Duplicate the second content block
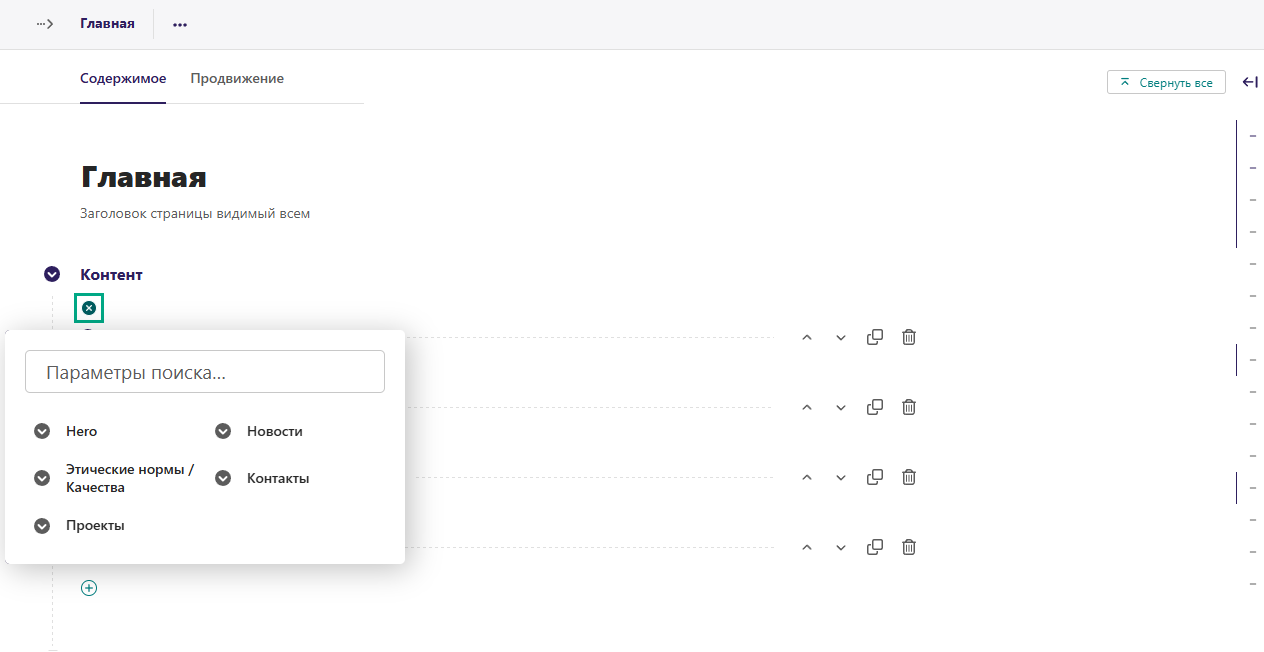This screenshot has width=1264, height=652. pos(875,407)
